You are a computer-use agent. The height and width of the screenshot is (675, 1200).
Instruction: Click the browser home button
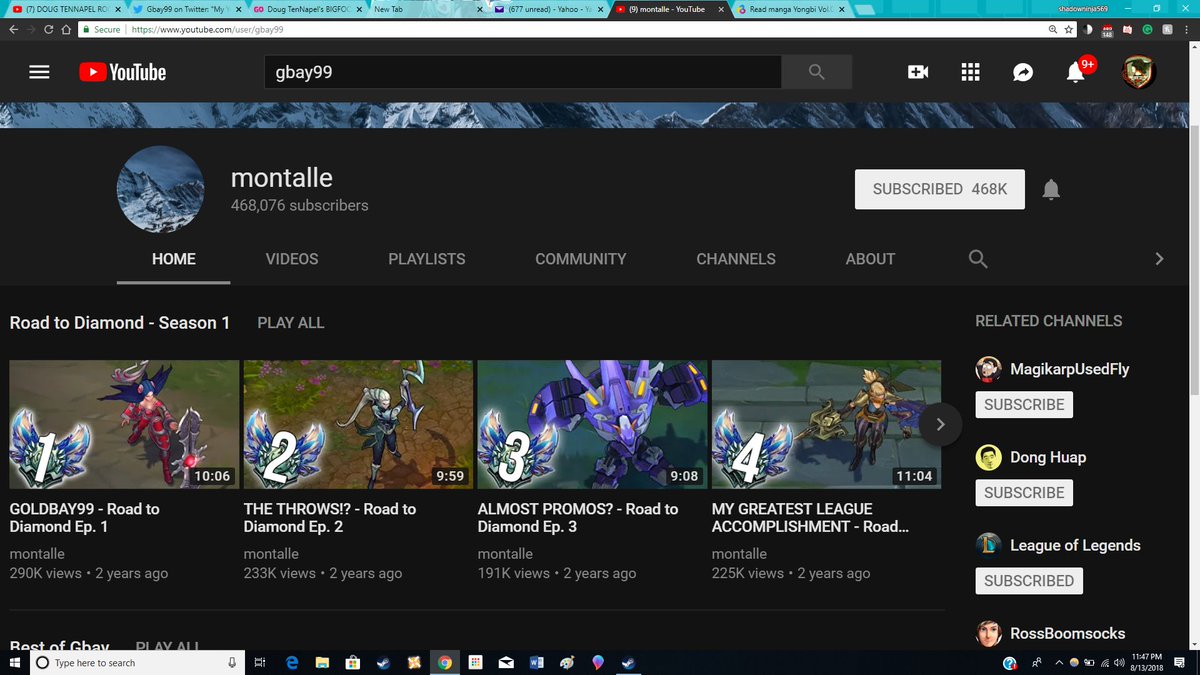[x=66, y=30]
